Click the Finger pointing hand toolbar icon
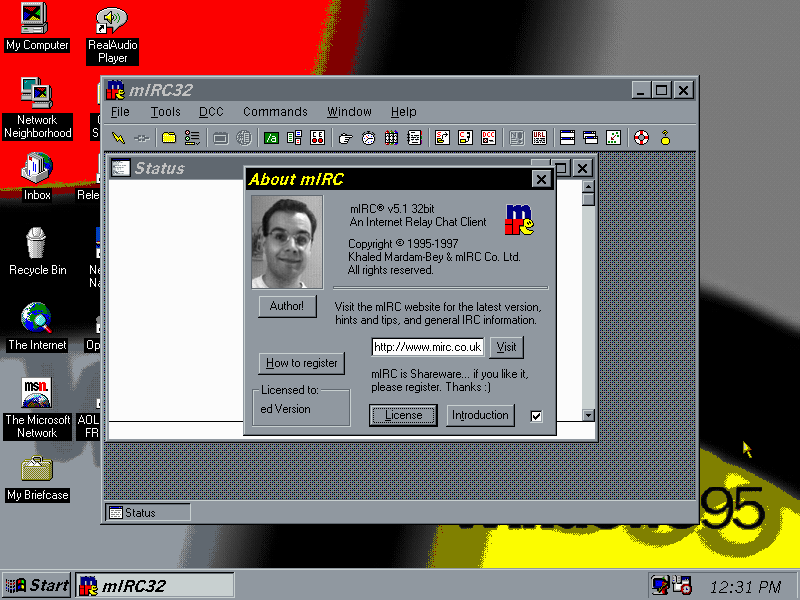This screenshot has width=800, height=600. click(346, 138)
